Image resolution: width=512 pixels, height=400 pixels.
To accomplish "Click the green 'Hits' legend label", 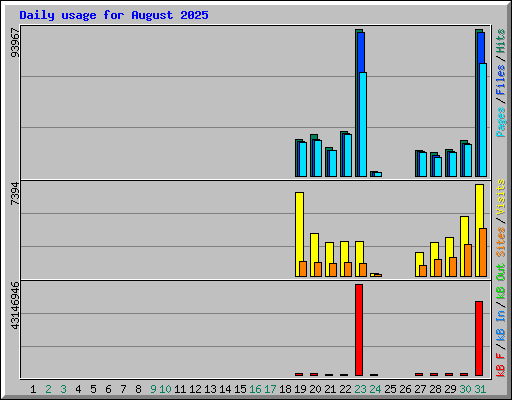I will 501,41.
